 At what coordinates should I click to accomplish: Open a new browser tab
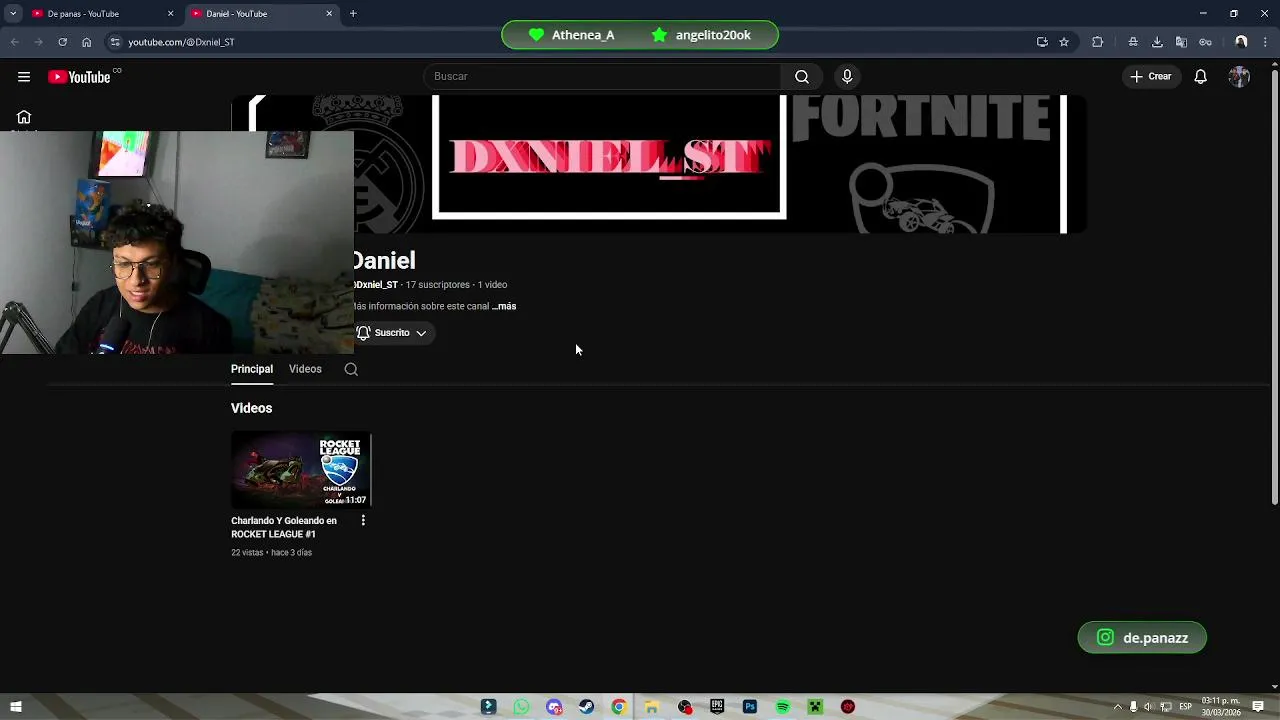coord(353,14)
